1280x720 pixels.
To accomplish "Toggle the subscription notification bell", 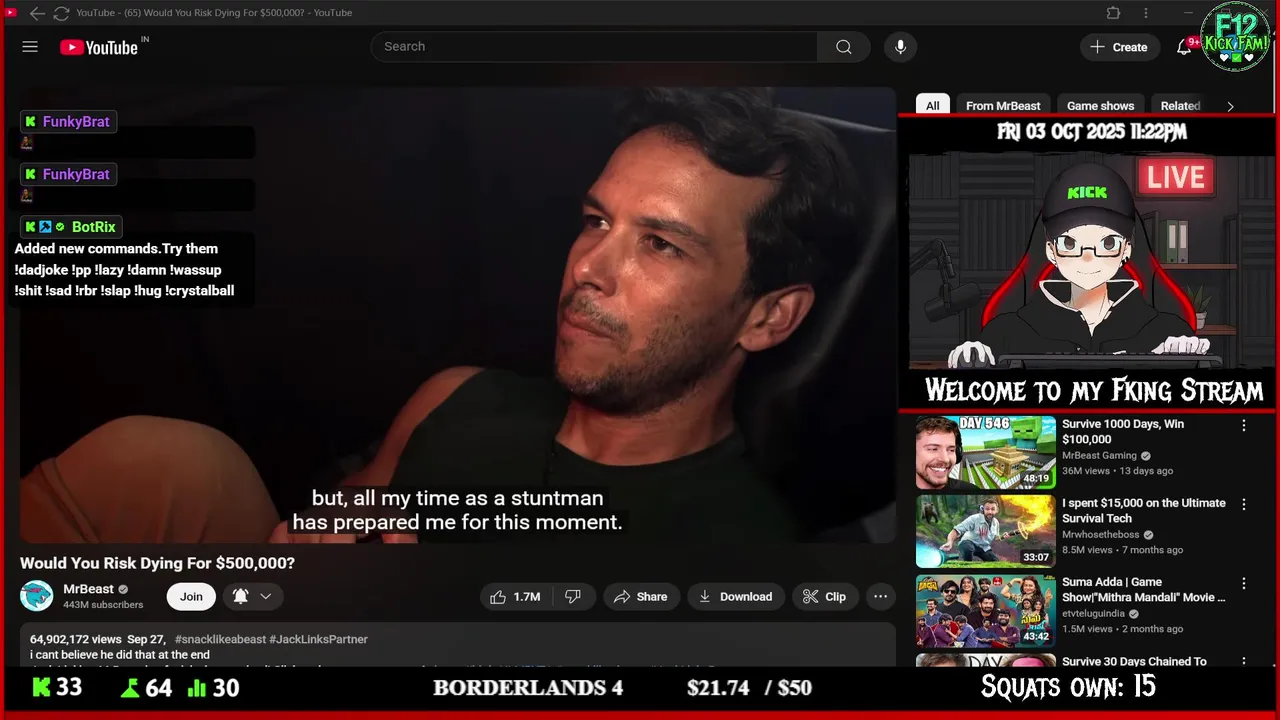I will (x=240, y=596).
